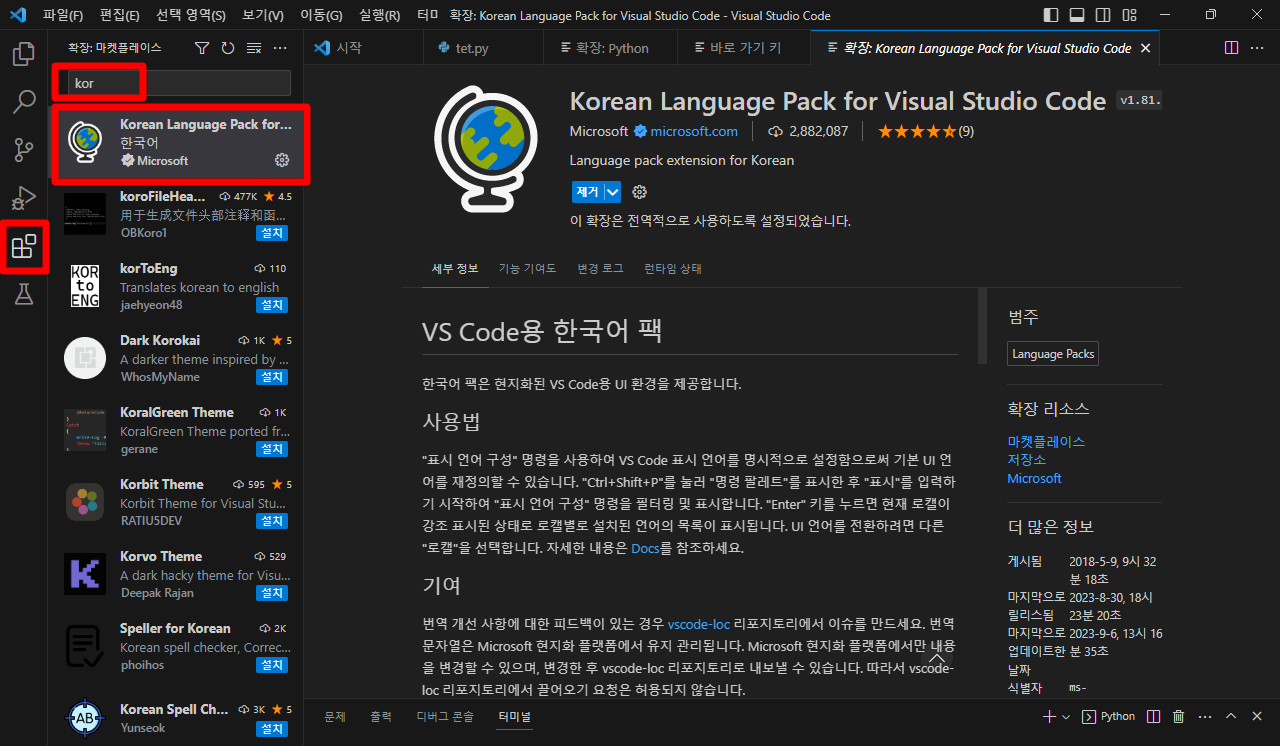The width and height of the screenshot is (1280, 746).
Task: Open the 파일(F) menu
Action: [63, 15]
